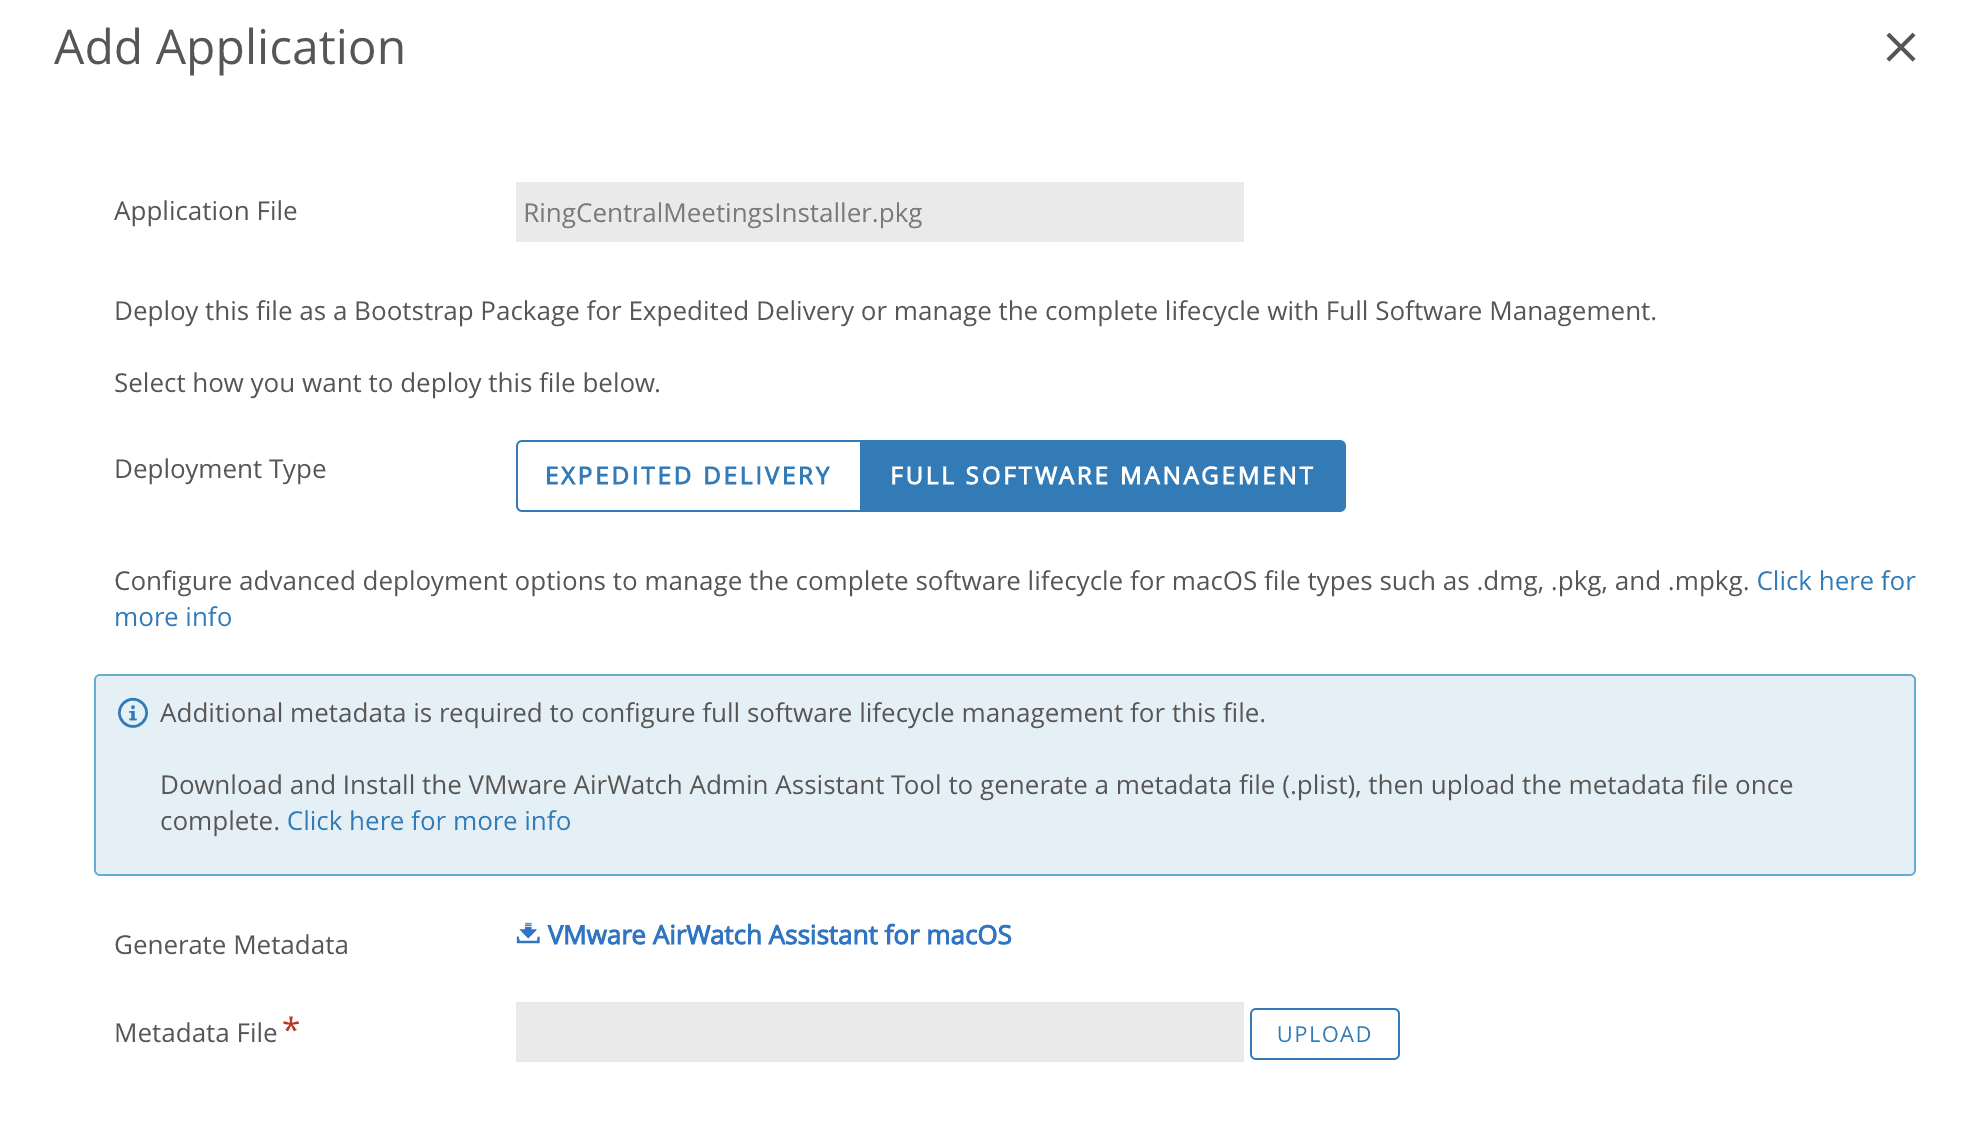Download VMware AirWatch Assistant for macOS
This screenshot has width=1970, height=1136.
[x=779, y=935]
